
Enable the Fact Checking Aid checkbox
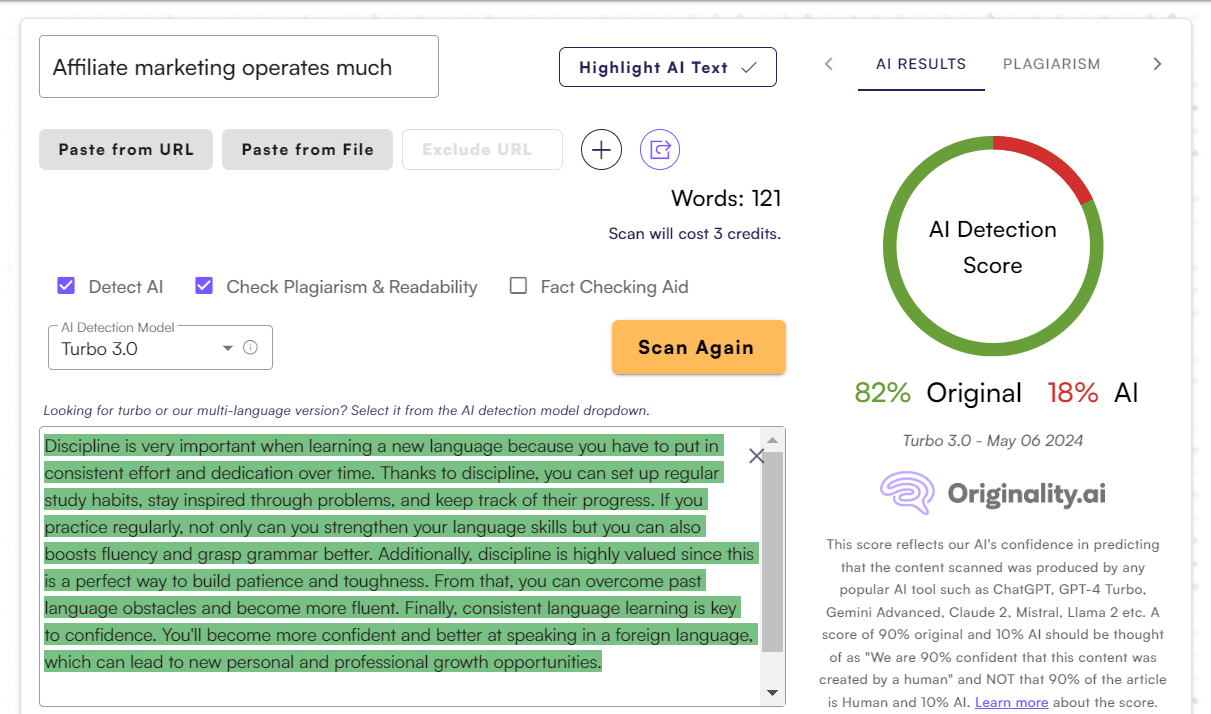point(518,286)
